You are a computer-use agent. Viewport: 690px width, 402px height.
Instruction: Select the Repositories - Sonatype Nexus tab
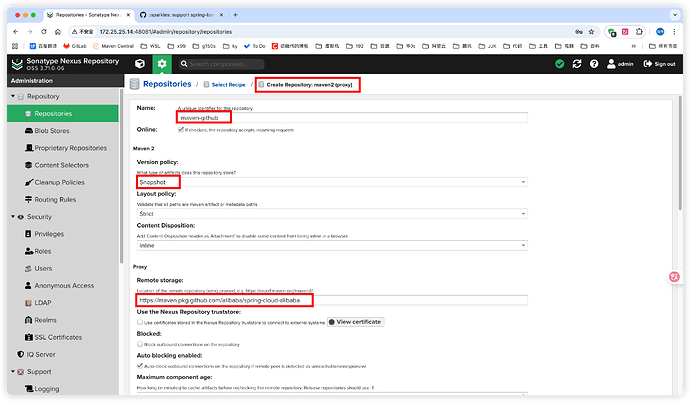[x=88, y=15]
